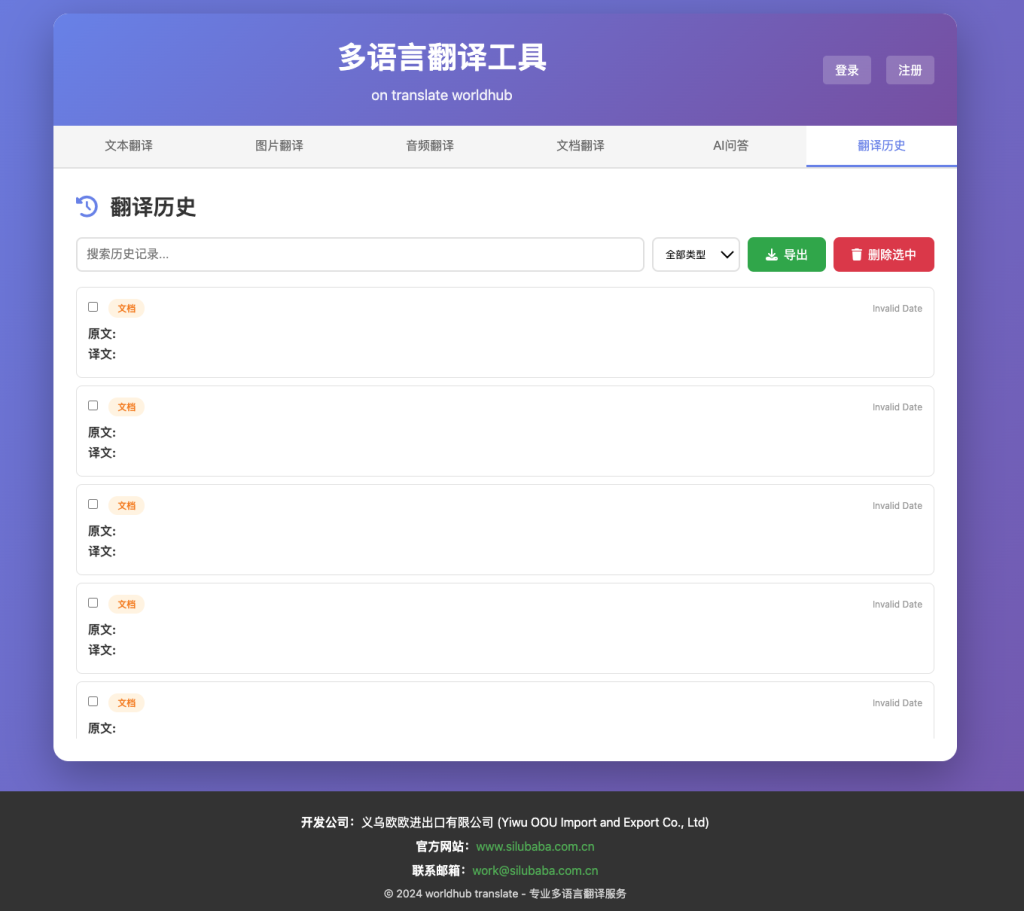Screen dimensions: 1024x911
Task: Open the 全部类型 type filter dropdown
Action: click(695, 255)
